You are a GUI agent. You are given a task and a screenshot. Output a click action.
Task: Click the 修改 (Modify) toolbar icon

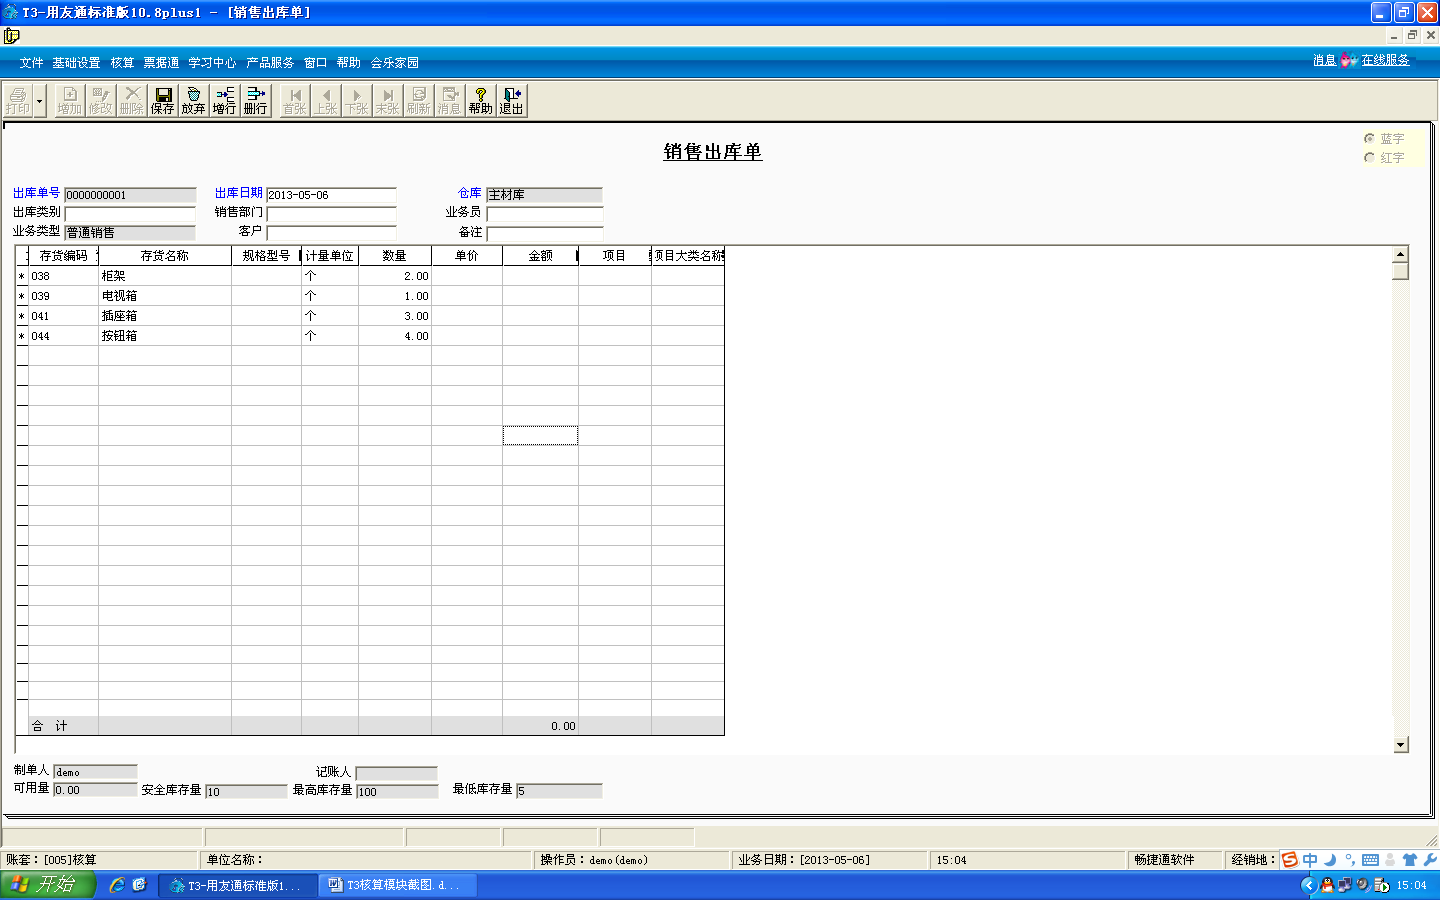click(100, 100)
